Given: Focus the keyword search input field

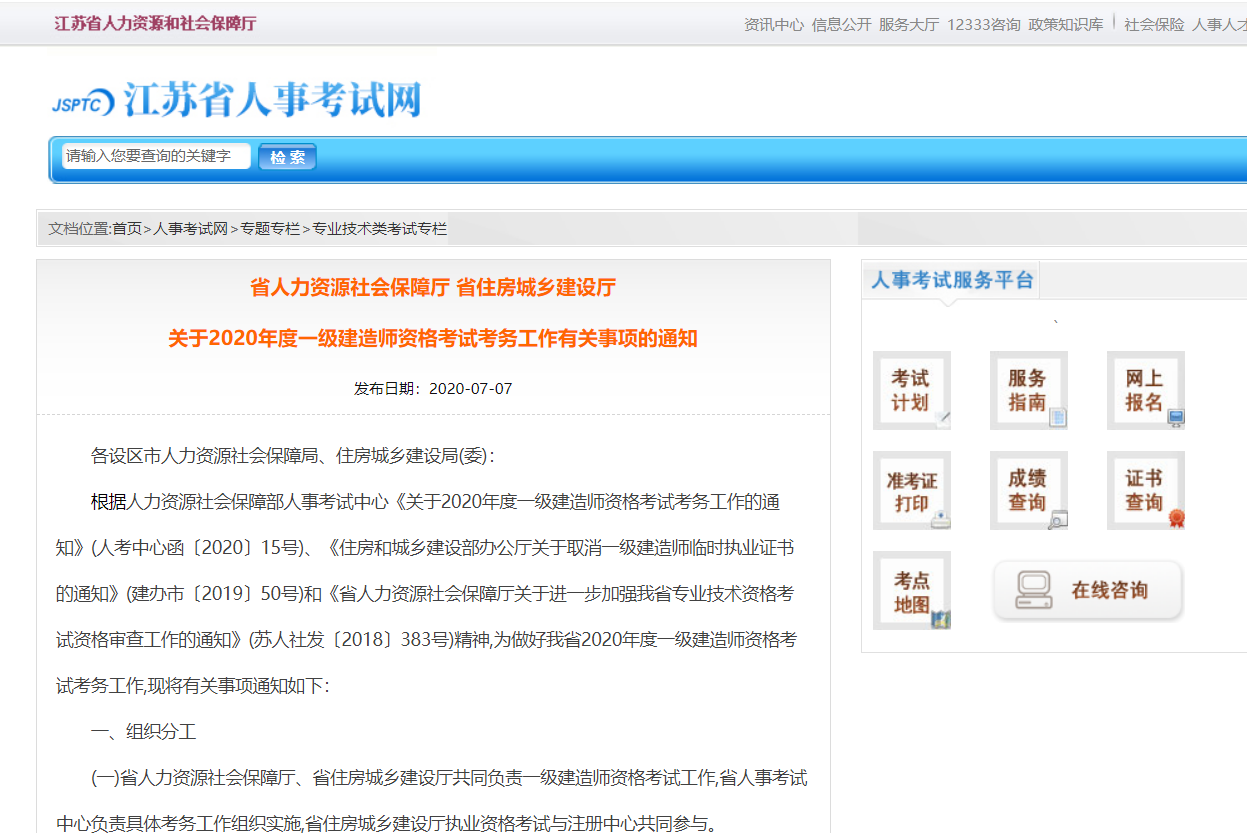Looking at the screenshot, I should [x=156, y=156].
